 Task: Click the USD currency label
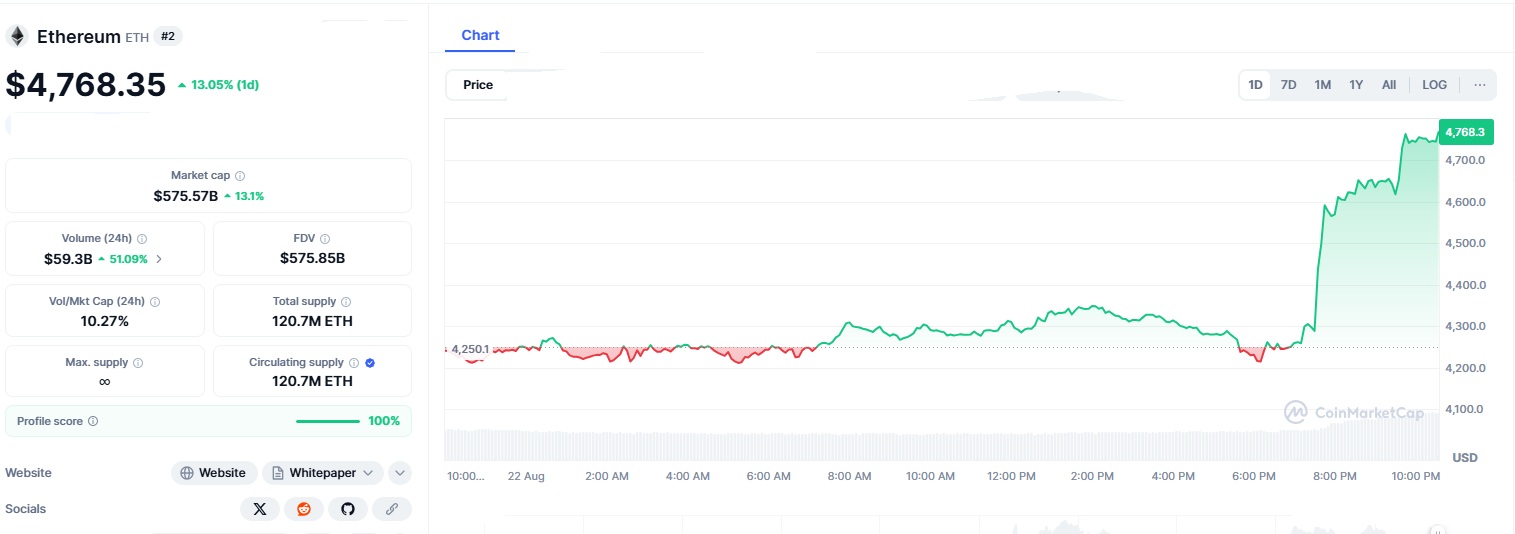[x=1465, y=458]
